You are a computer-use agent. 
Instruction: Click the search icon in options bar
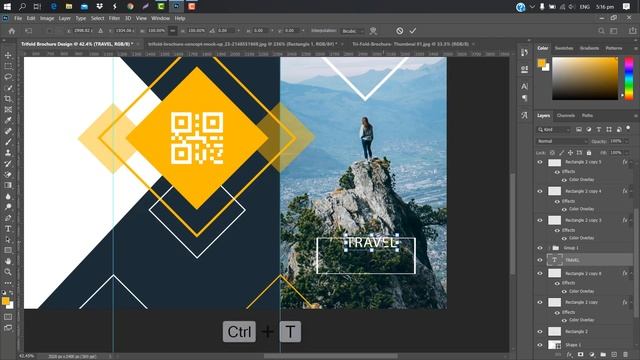coord(601,31)
